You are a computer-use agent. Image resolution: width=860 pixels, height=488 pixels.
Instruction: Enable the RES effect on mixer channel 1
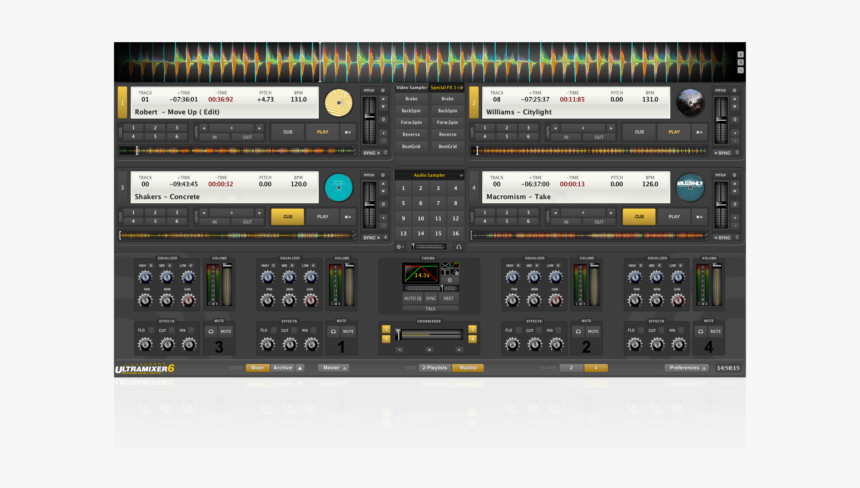pos(314,330)
